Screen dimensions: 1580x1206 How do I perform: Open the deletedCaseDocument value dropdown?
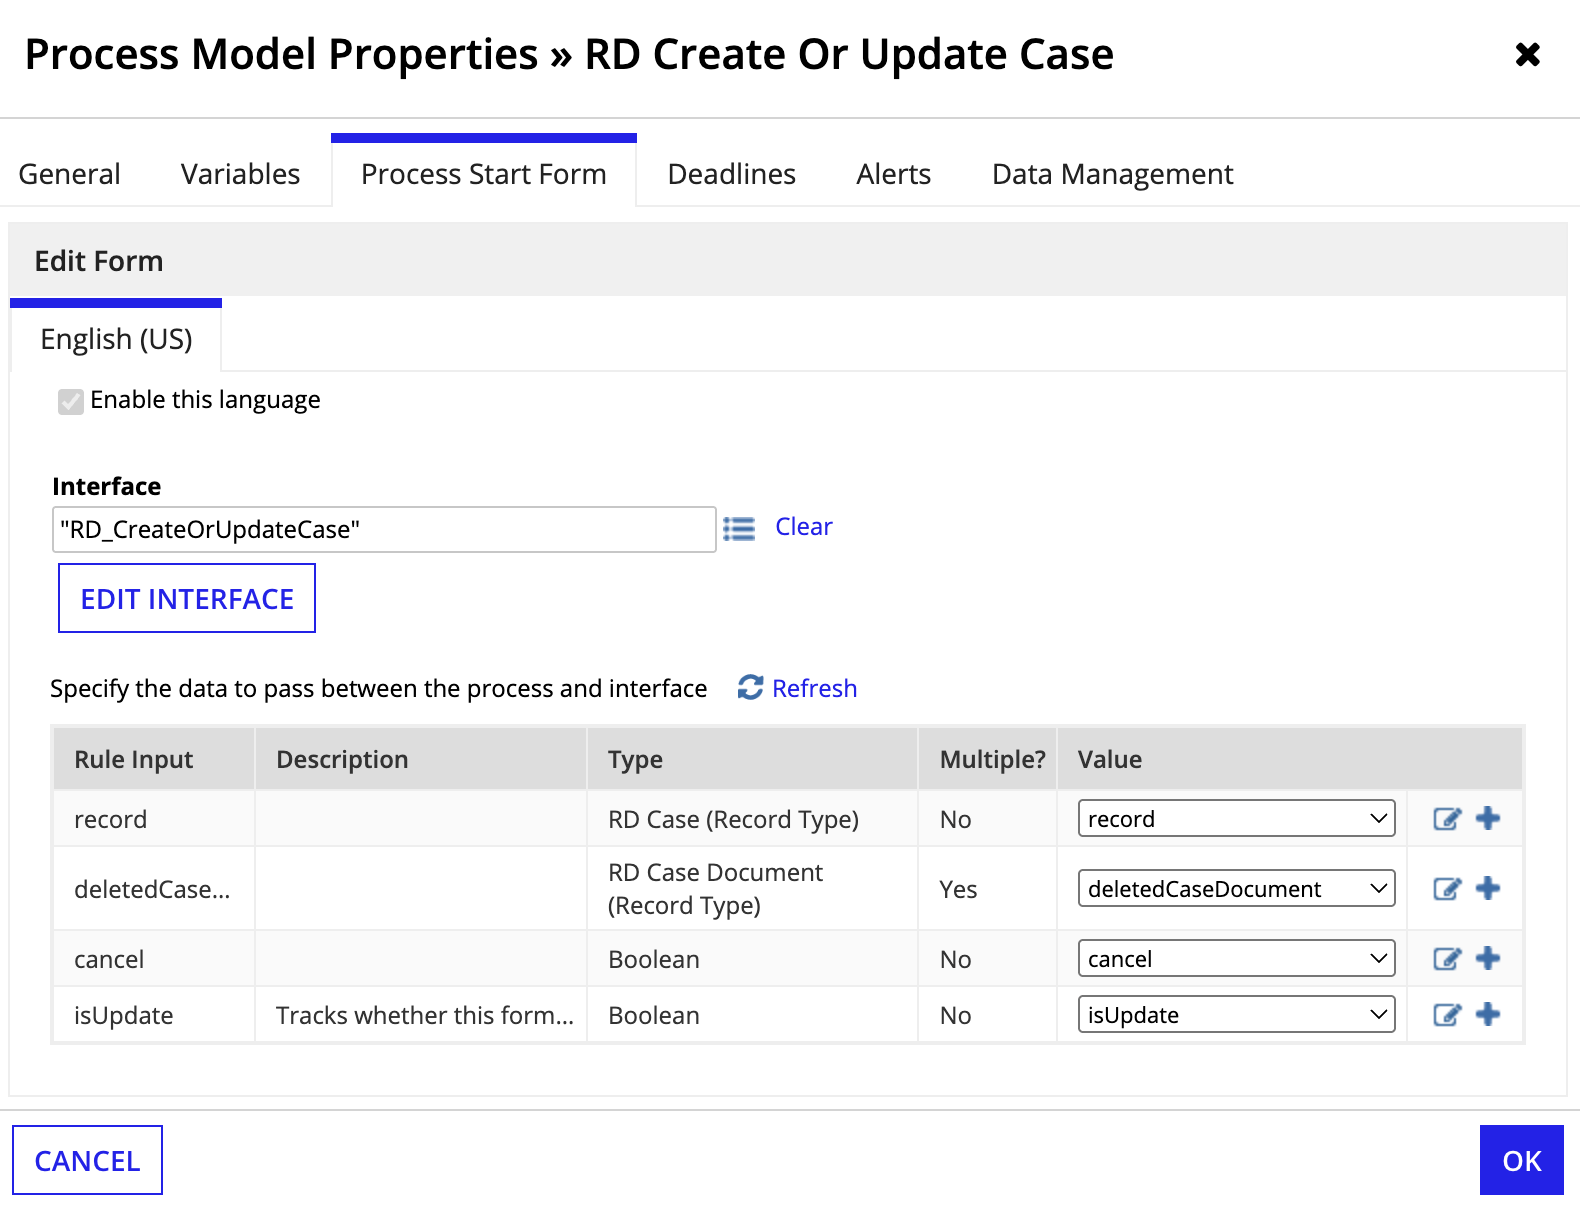tap(1236, 889)
